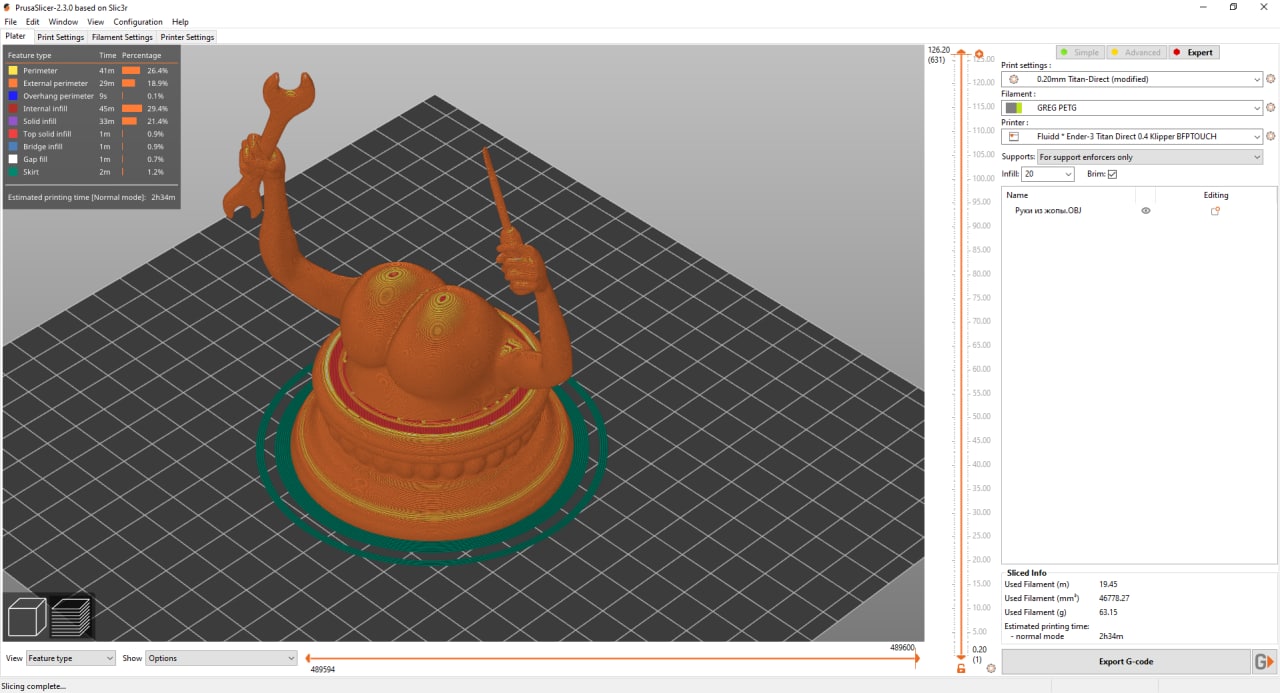Click Overhang perimeter blue swatch
The width and height of the screenshot is (1280, 693).
[x=13, y=96]
